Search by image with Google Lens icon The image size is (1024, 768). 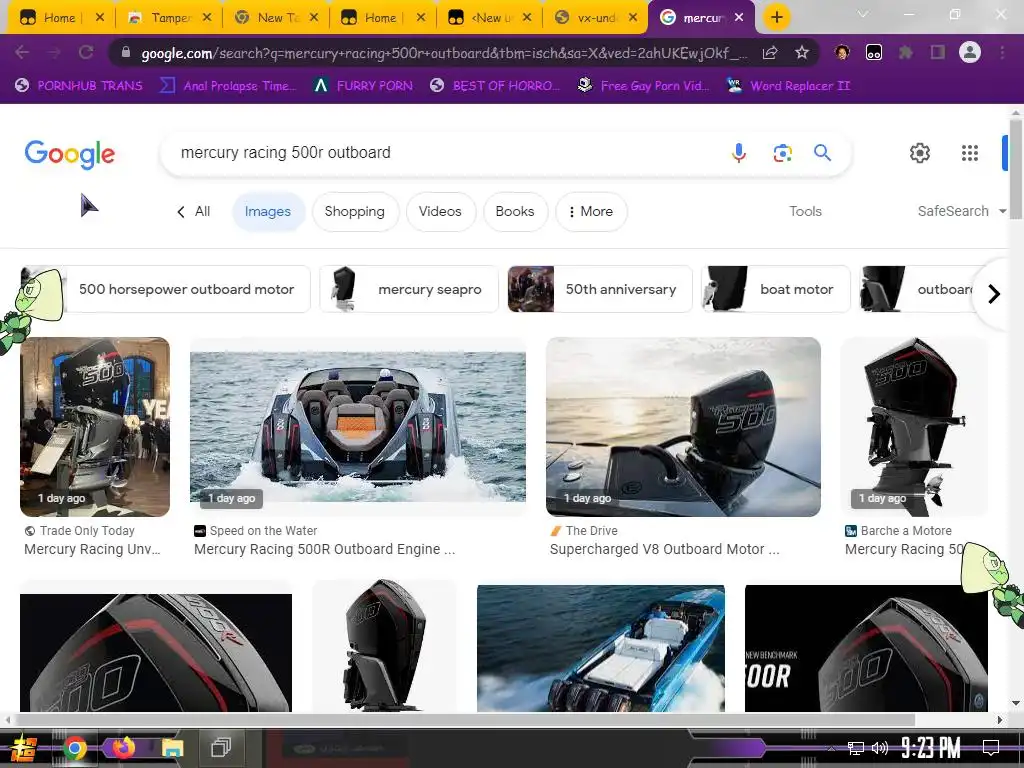[x=782, y=153]
